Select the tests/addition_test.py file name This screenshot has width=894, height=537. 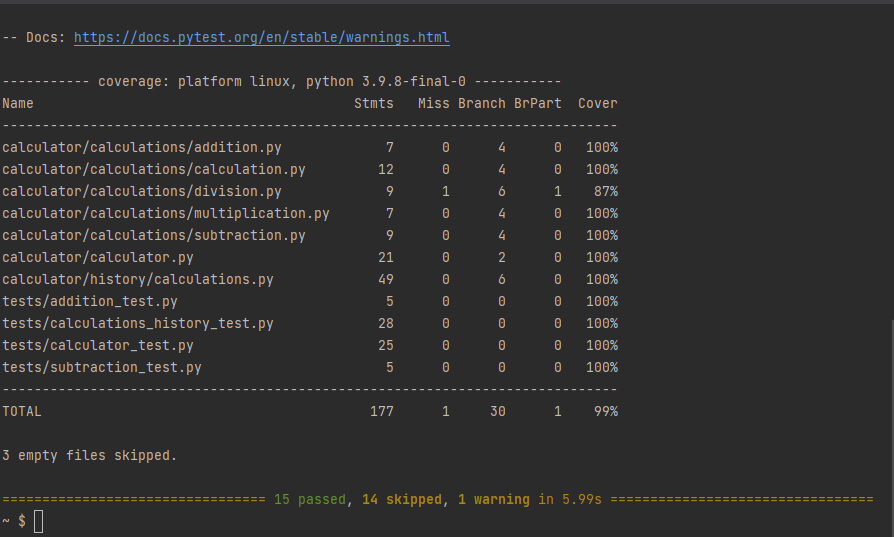coord(90,302)
